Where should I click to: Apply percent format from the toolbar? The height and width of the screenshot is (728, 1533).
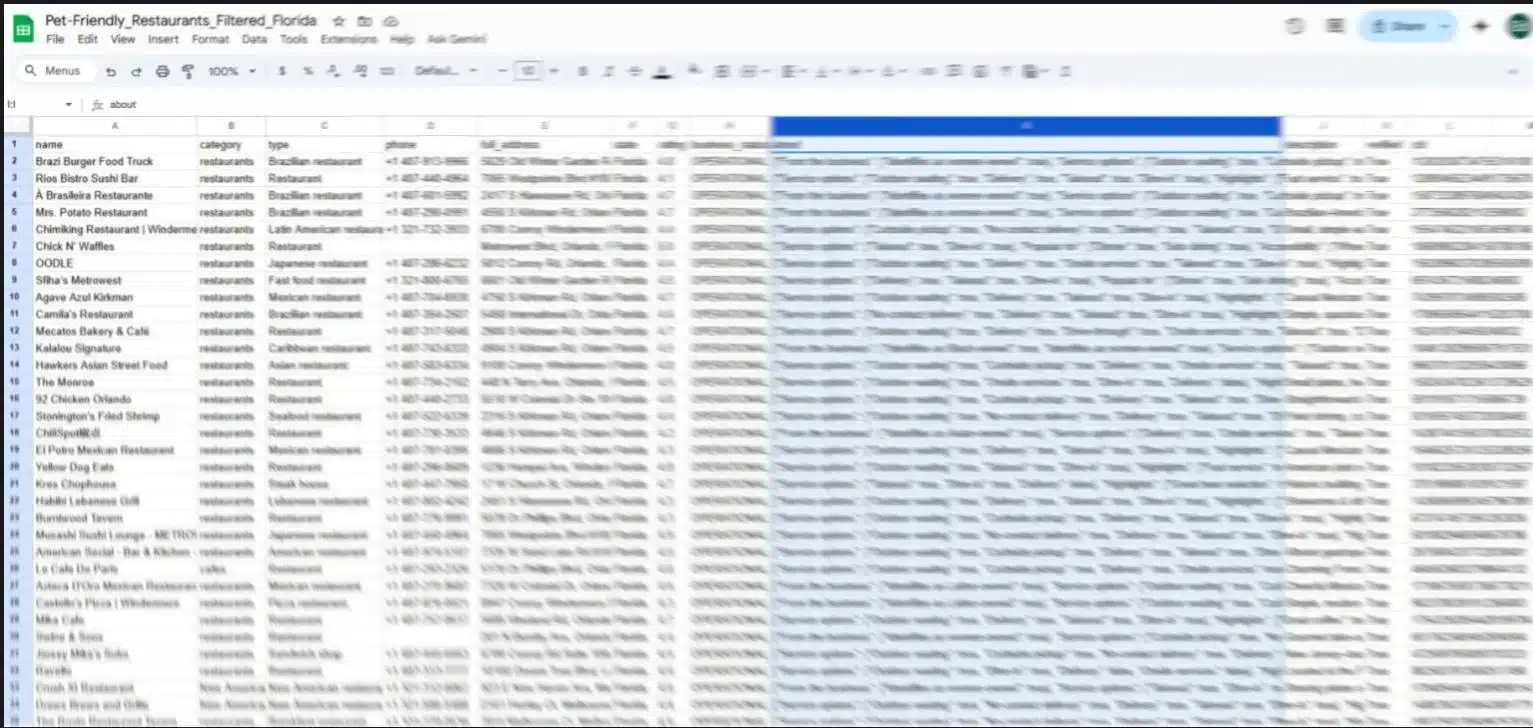pos(308,72)
